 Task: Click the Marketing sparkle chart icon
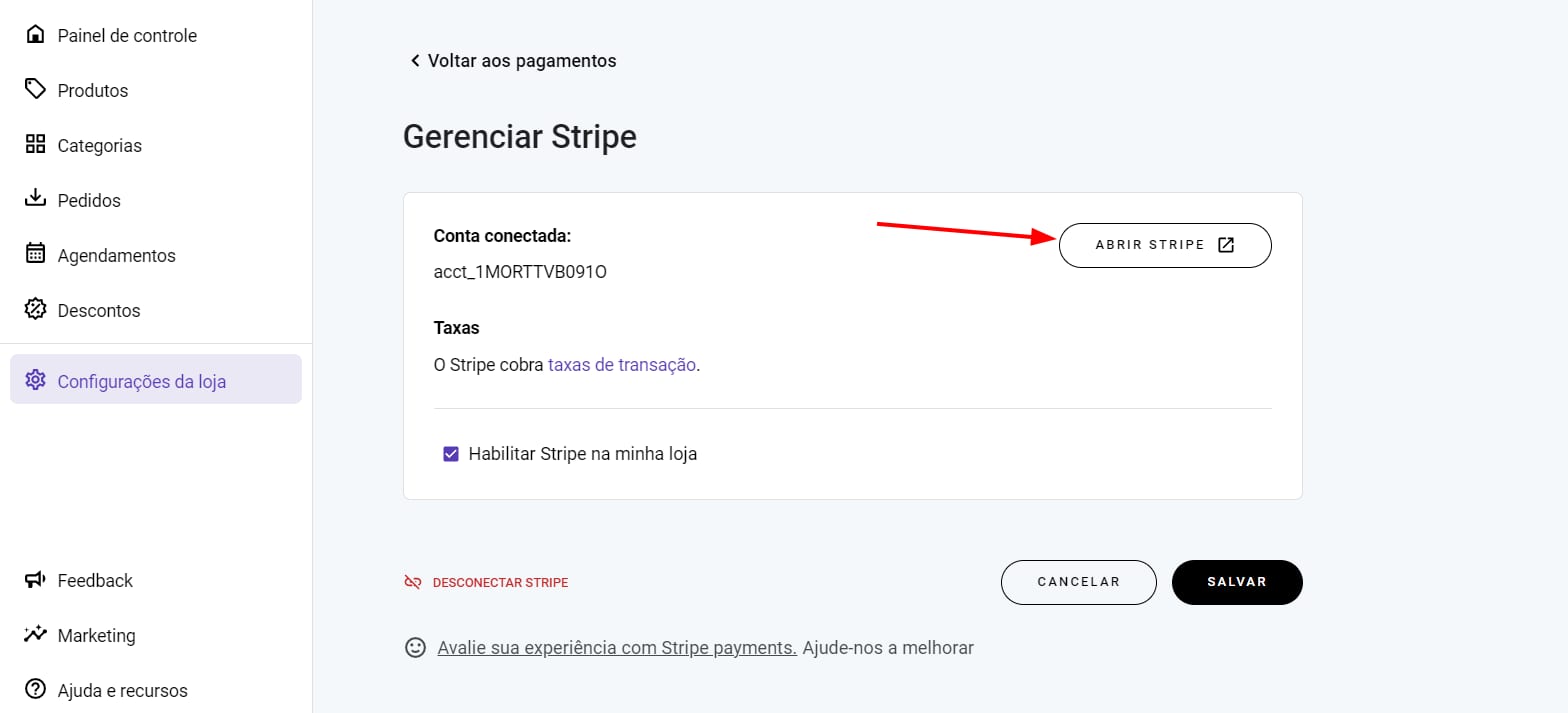[x=35, y=634]
